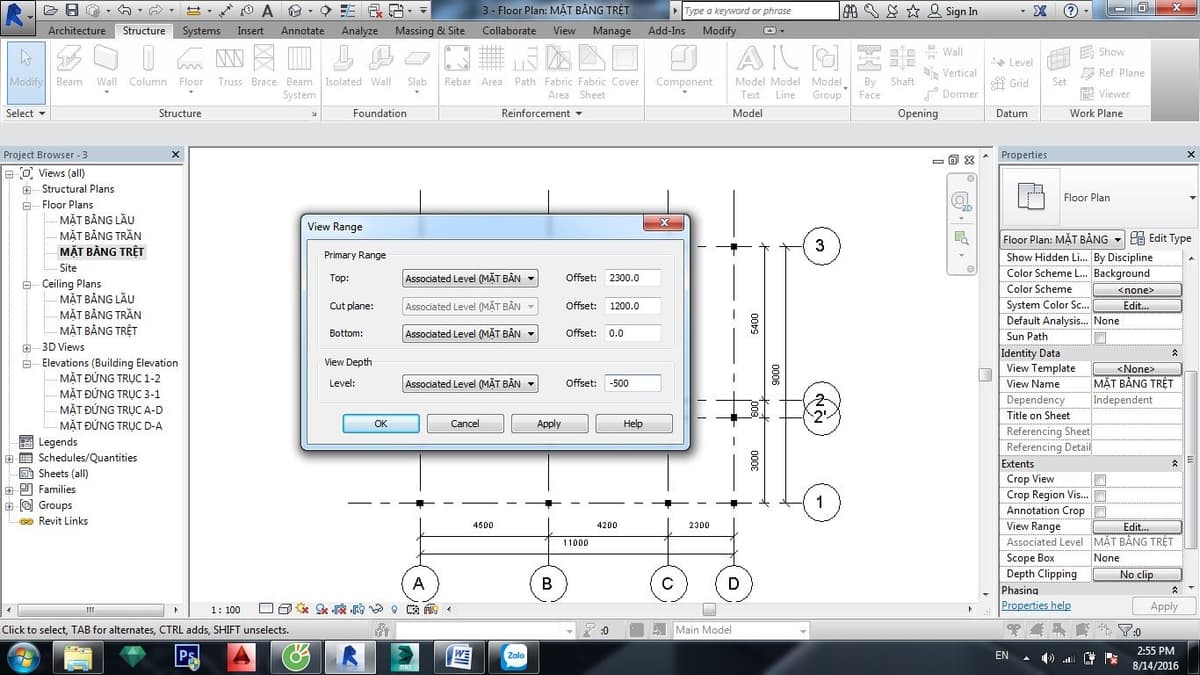Image resolution: width=1200 pixels, height=675 pixels.
Task: Click the Save icon in quick access toolbar
Action: (x=73, y=11)
